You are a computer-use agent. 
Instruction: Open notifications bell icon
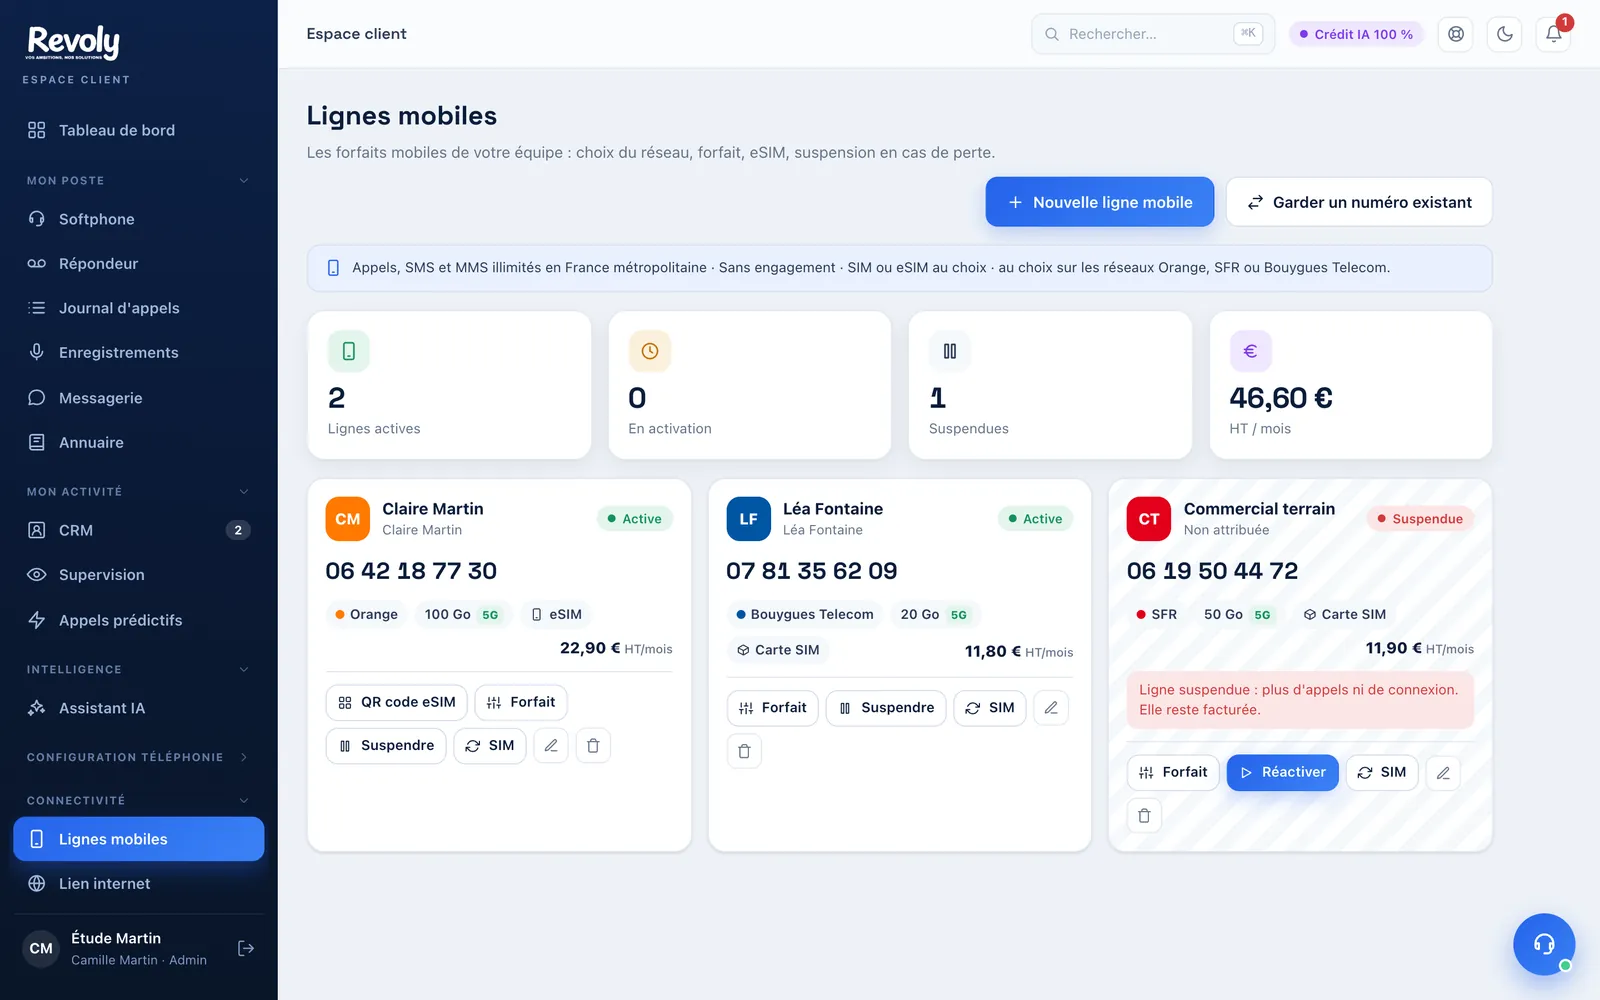click(1554, 34)
